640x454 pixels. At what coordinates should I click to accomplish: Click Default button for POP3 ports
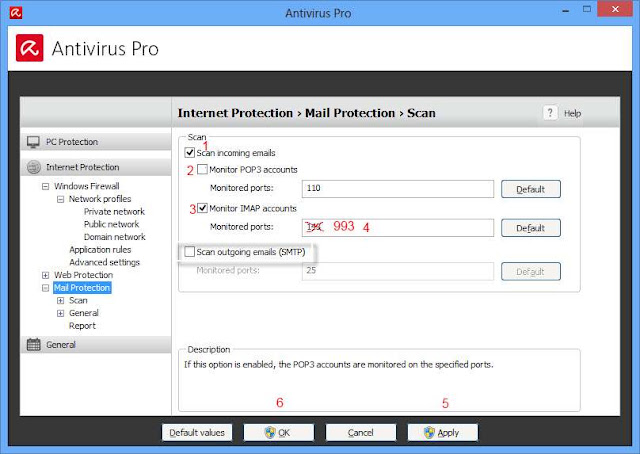[x=531, y=189]
